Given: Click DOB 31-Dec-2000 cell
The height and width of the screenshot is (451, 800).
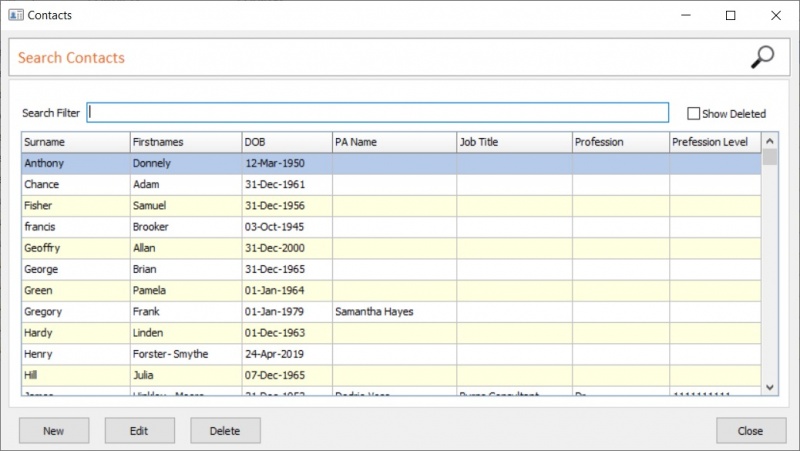Looking at the screenshot, I should (287, 248).
